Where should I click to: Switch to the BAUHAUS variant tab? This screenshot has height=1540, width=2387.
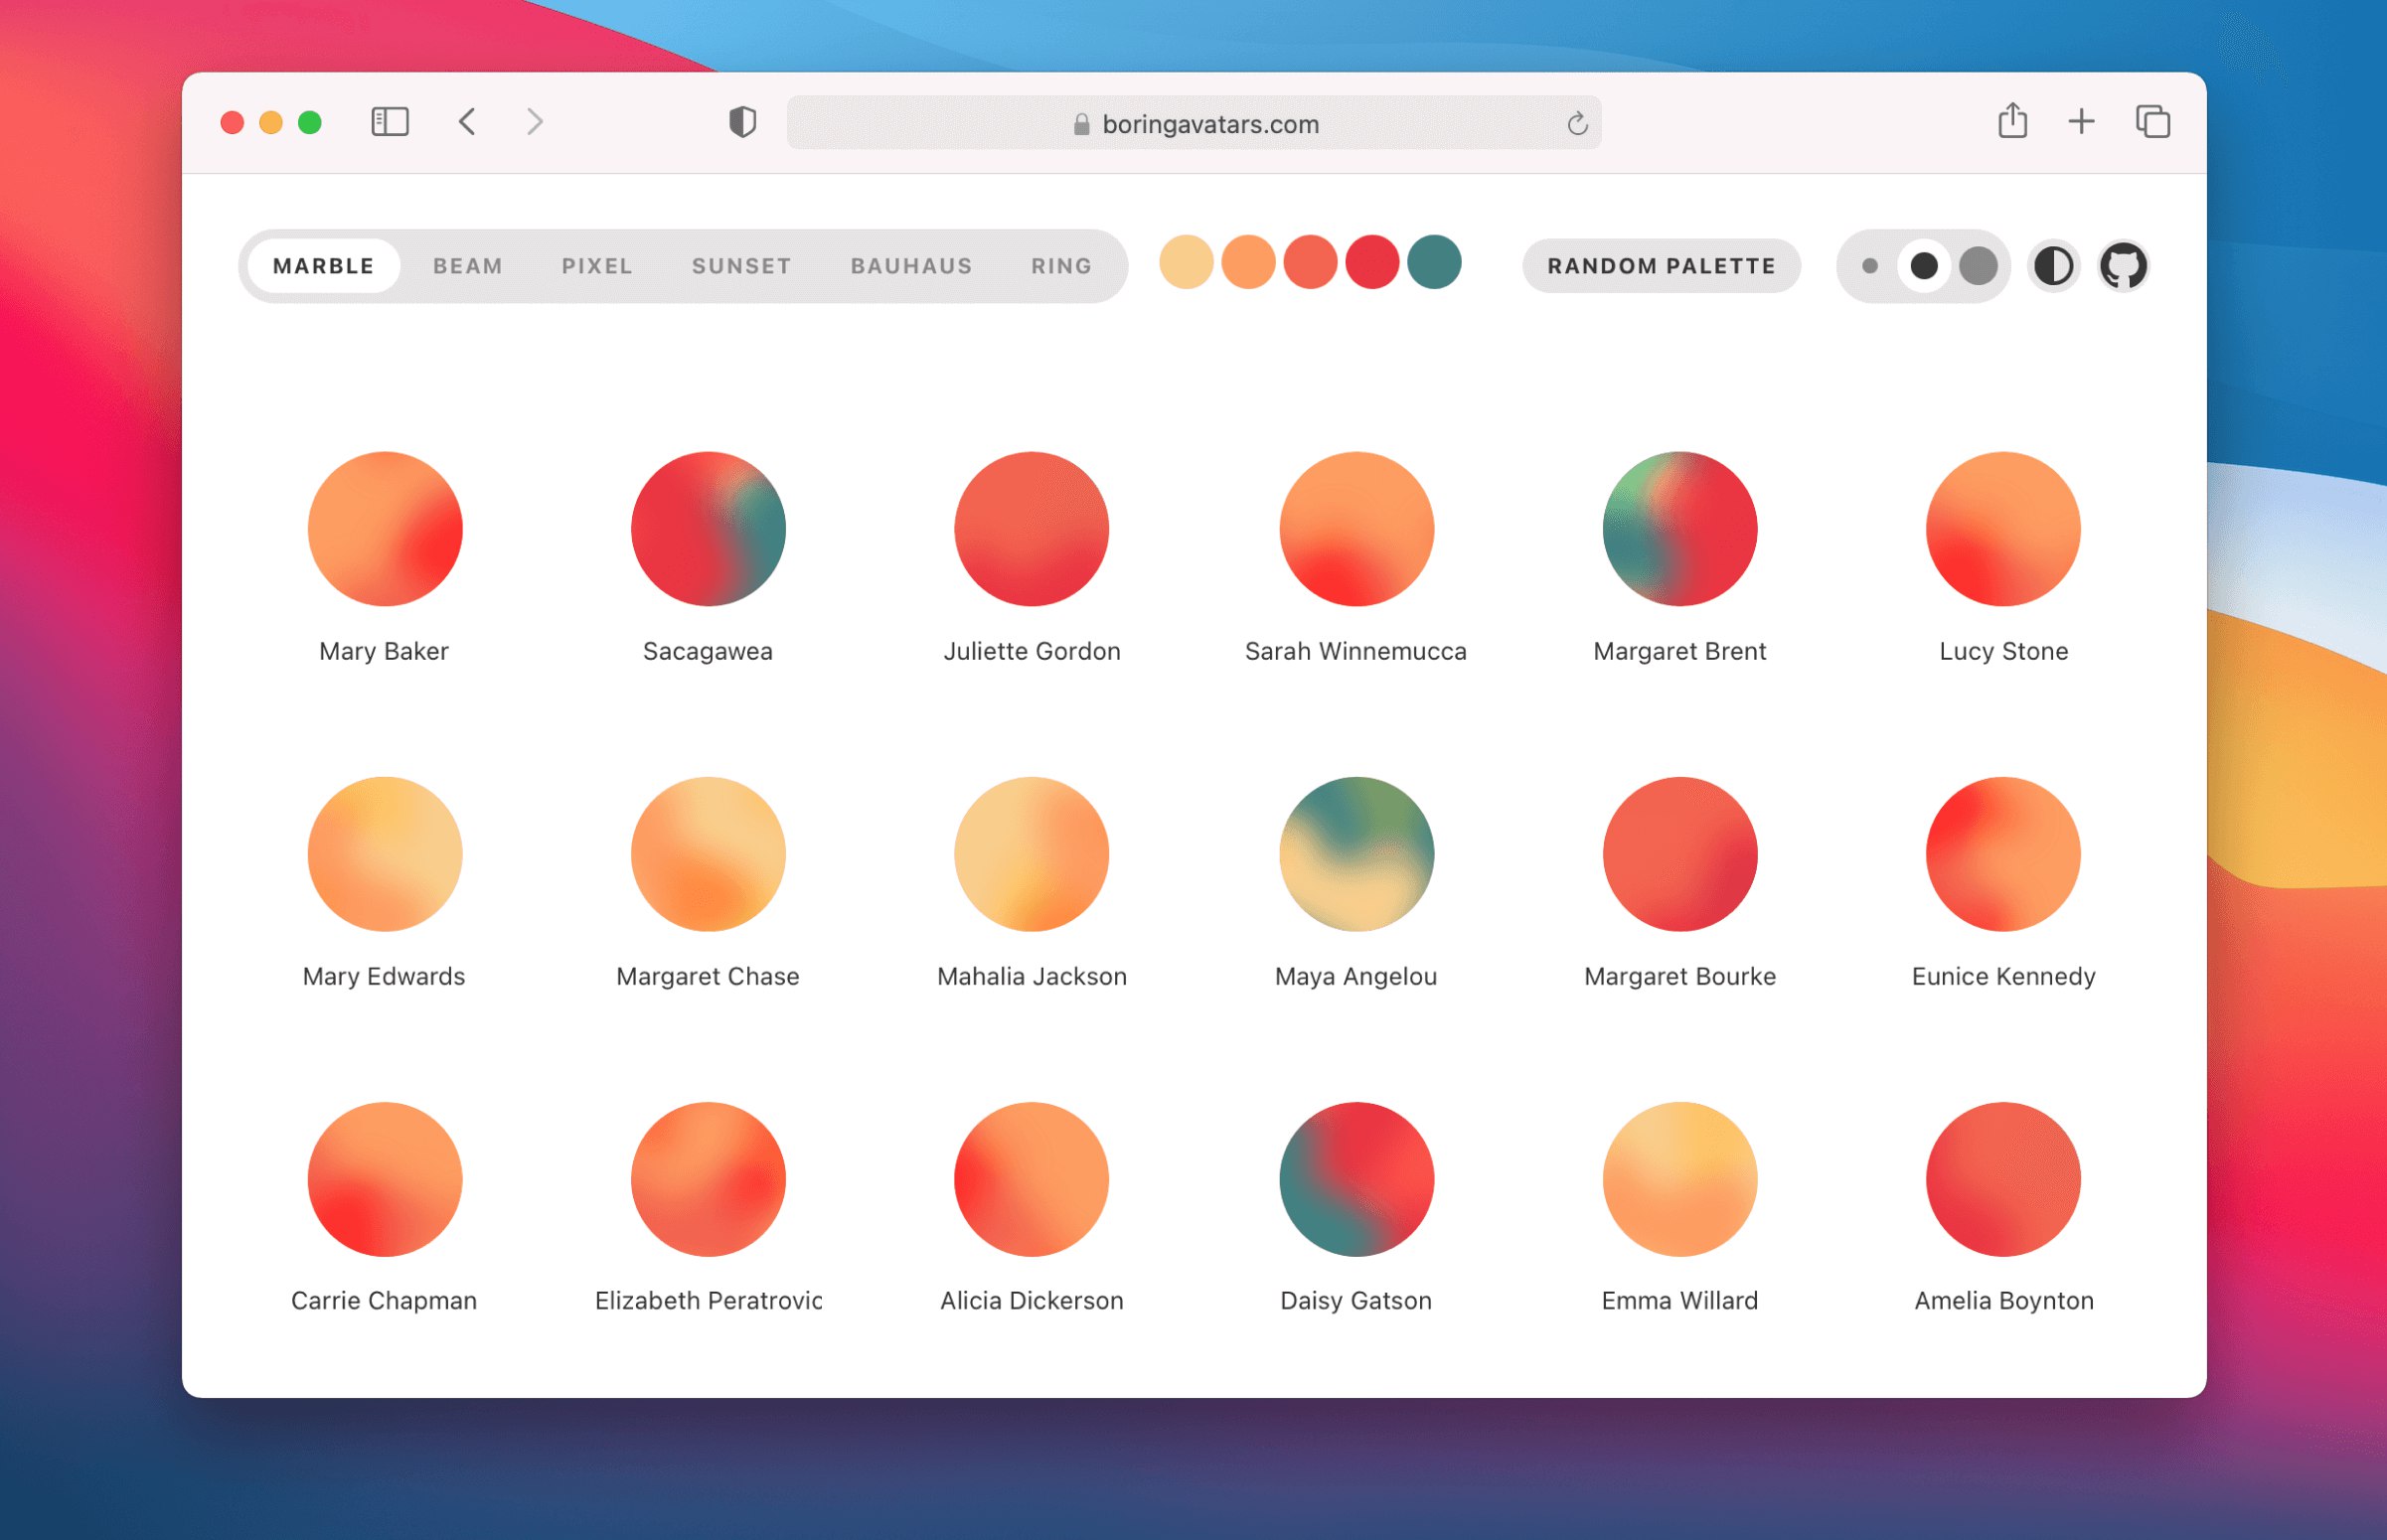(x=911, y=266)
